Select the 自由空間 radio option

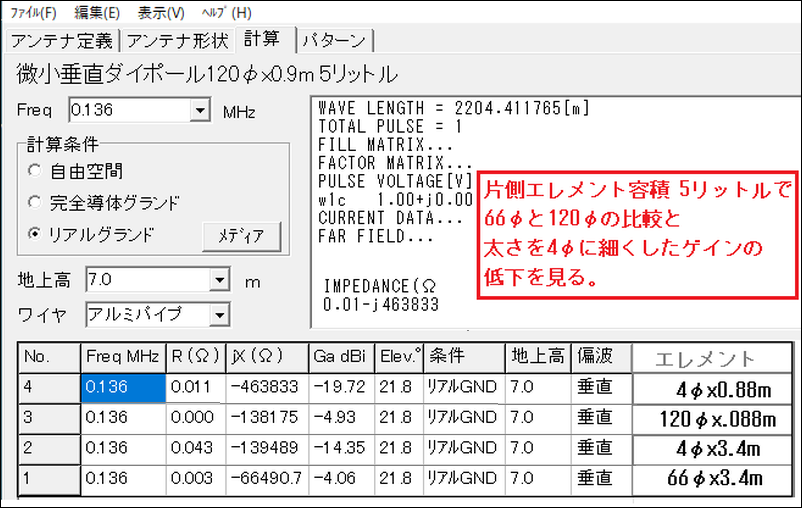36,172
